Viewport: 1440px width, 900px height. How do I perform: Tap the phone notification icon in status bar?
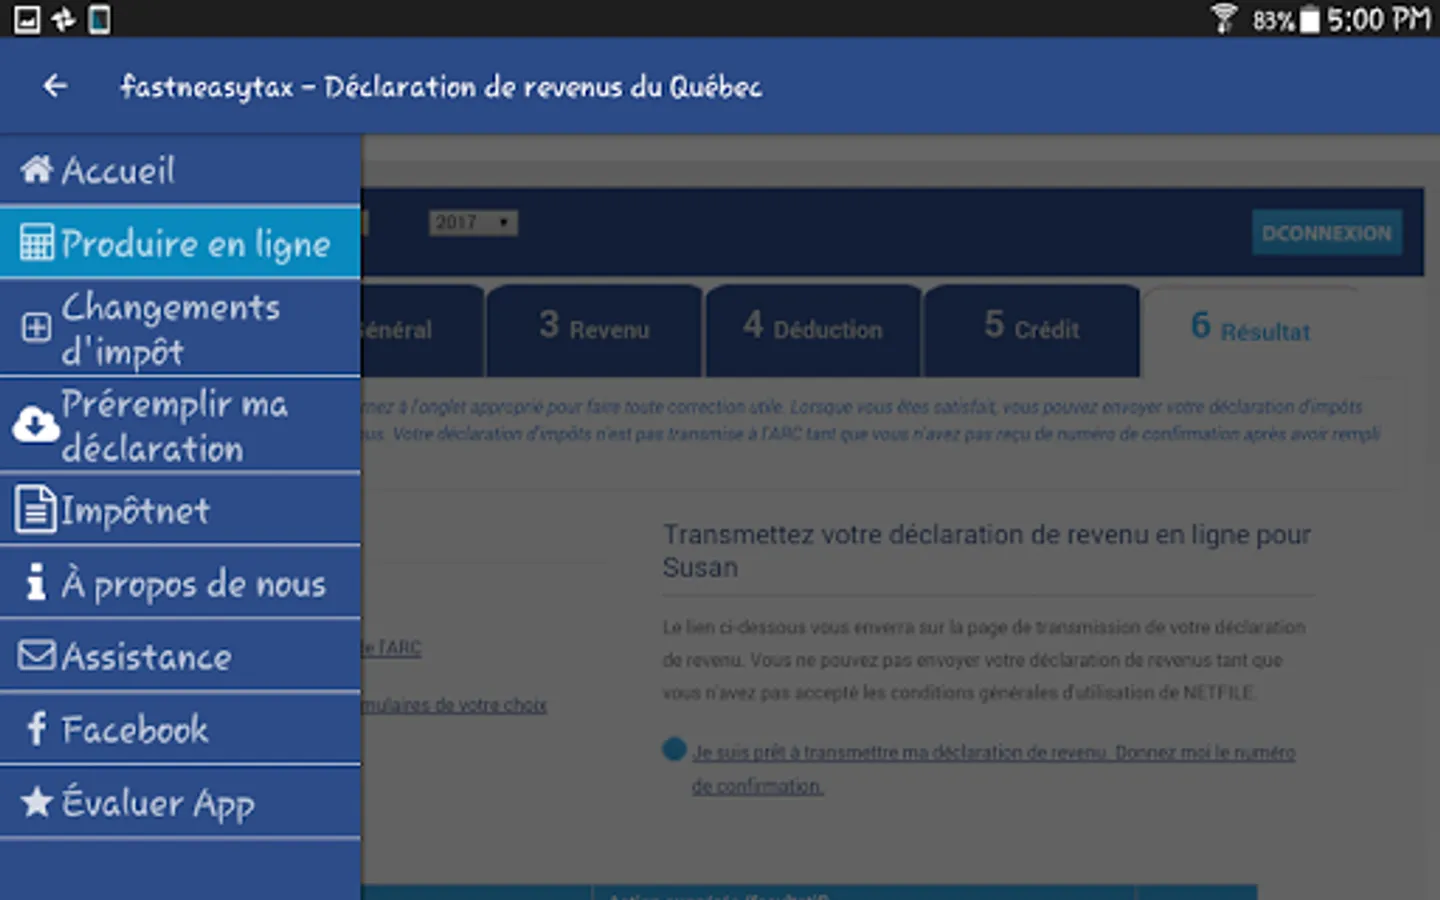click(99, 19)
